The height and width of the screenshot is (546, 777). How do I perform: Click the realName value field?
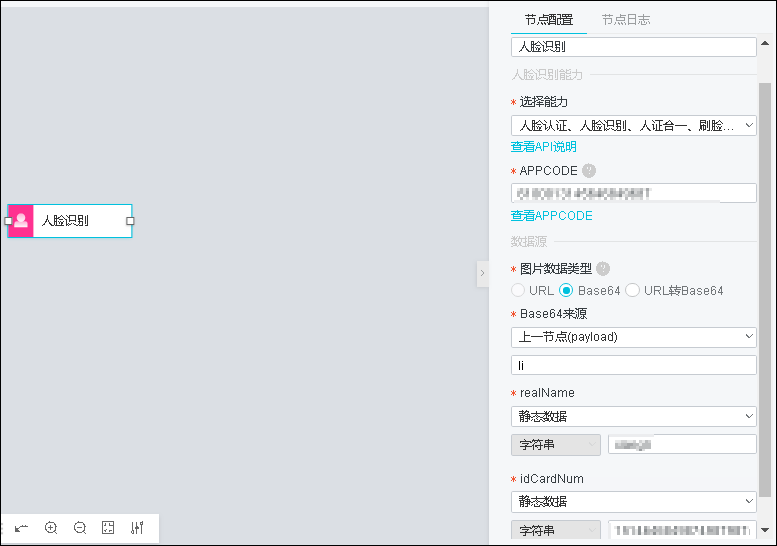682,444
